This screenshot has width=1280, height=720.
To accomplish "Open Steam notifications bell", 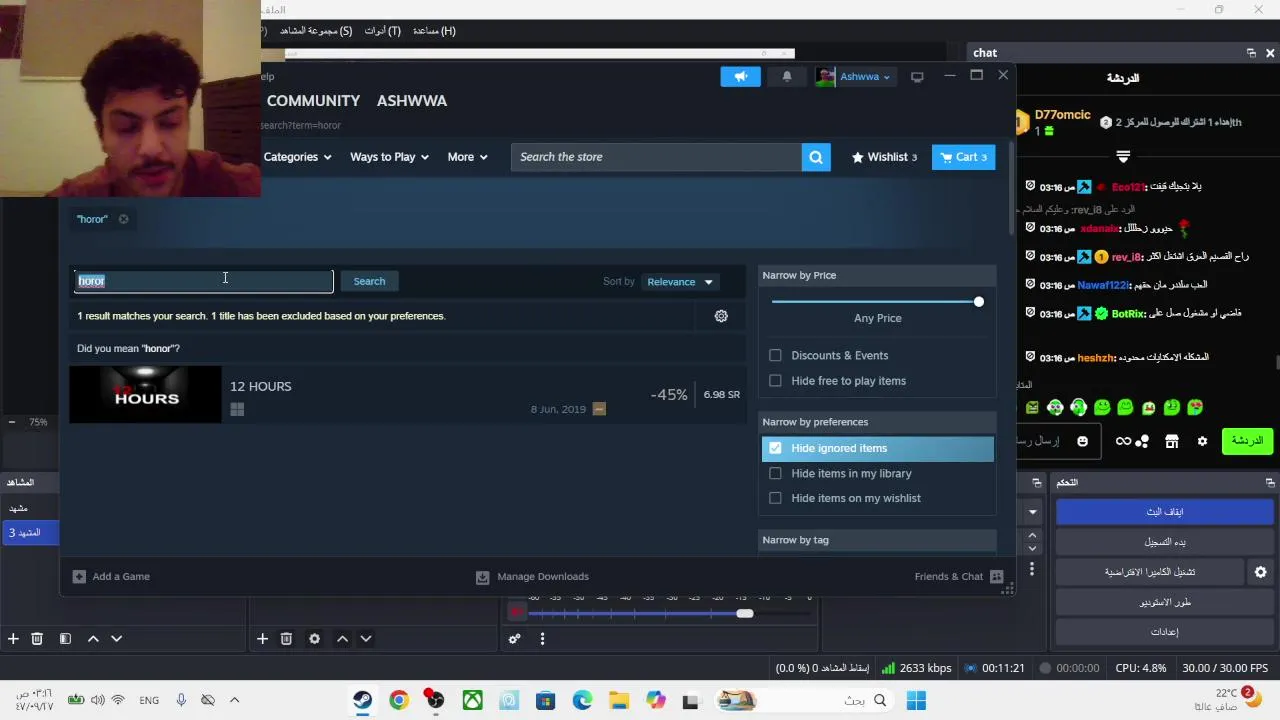I will click(787, 77).
